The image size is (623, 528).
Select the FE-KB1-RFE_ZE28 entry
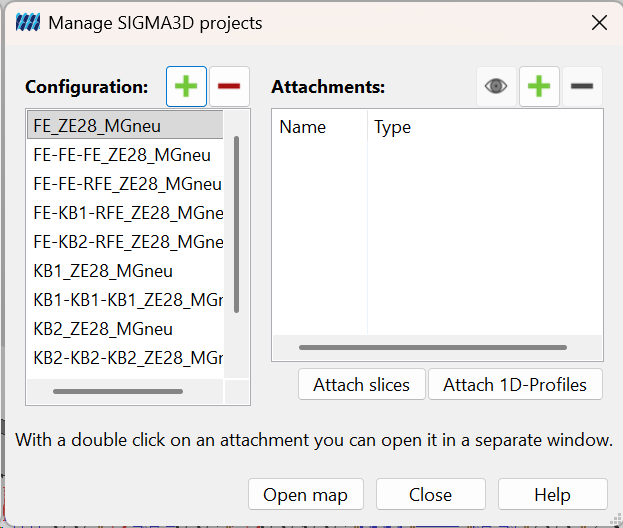point(125,213)
